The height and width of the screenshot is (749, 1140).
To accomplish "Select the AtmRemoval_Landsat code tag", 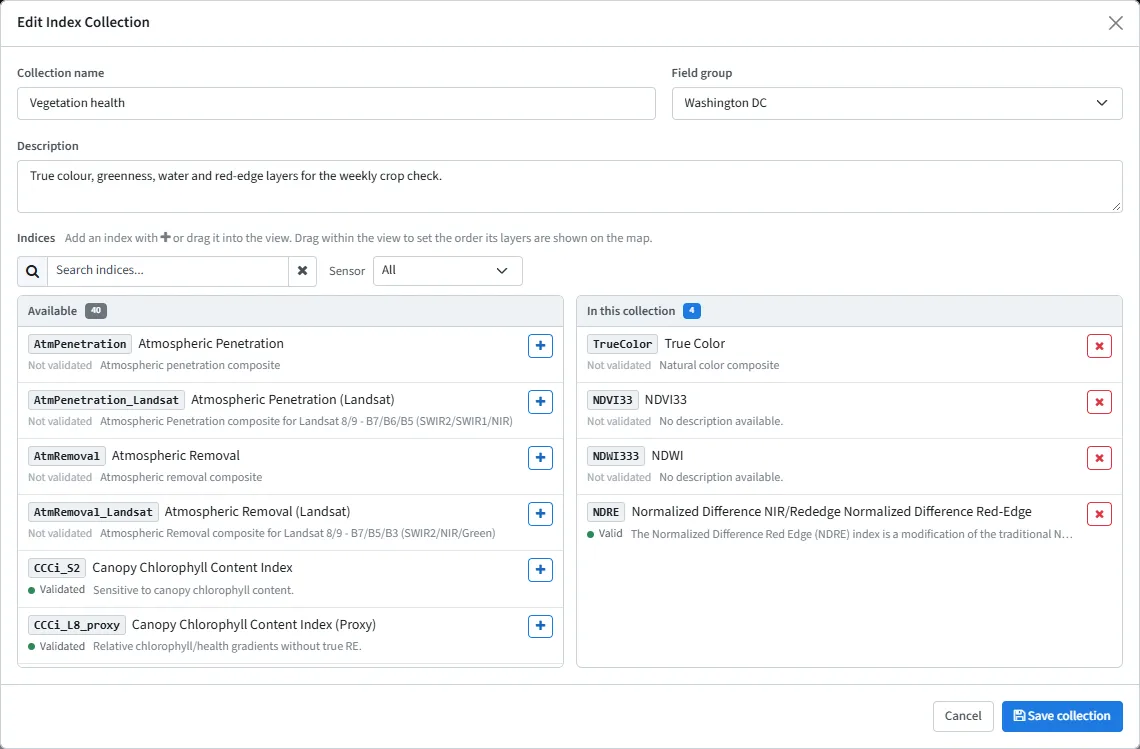I will pyautogui.click(x=93, y=512).
